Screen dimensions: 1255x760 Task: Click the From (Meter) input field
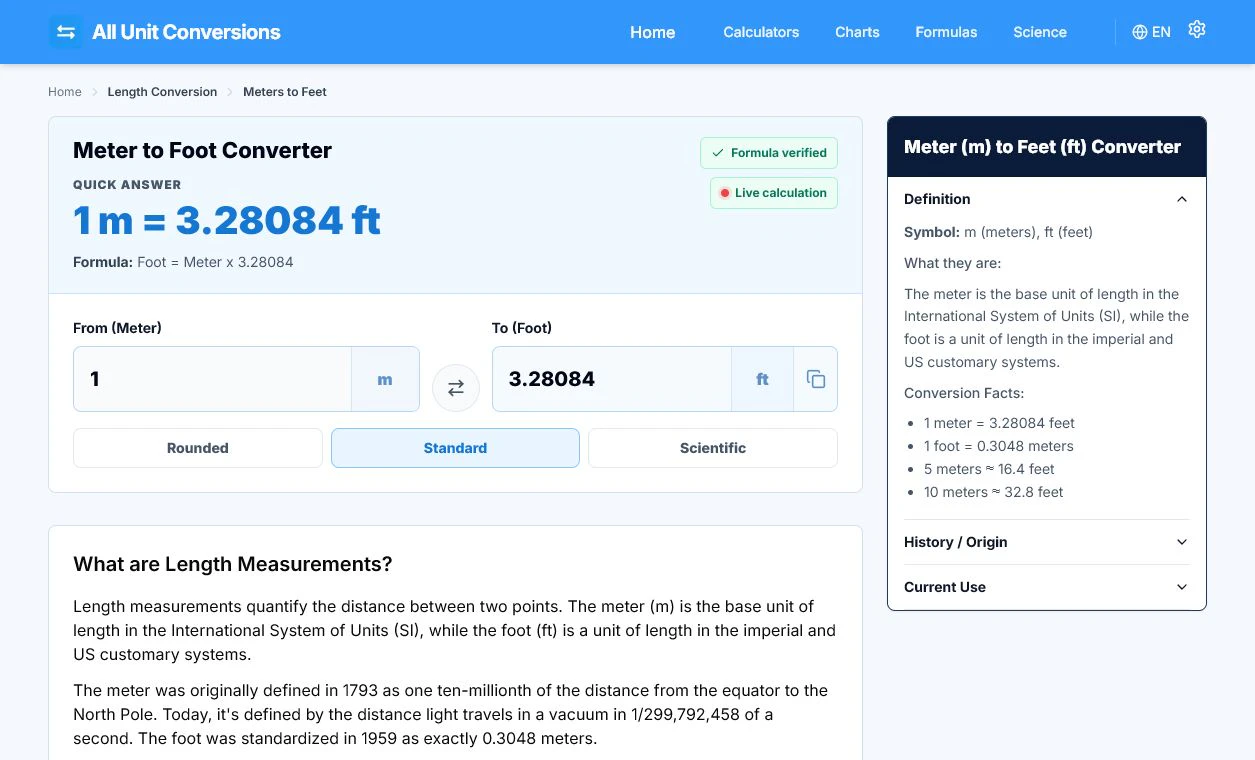212,379
